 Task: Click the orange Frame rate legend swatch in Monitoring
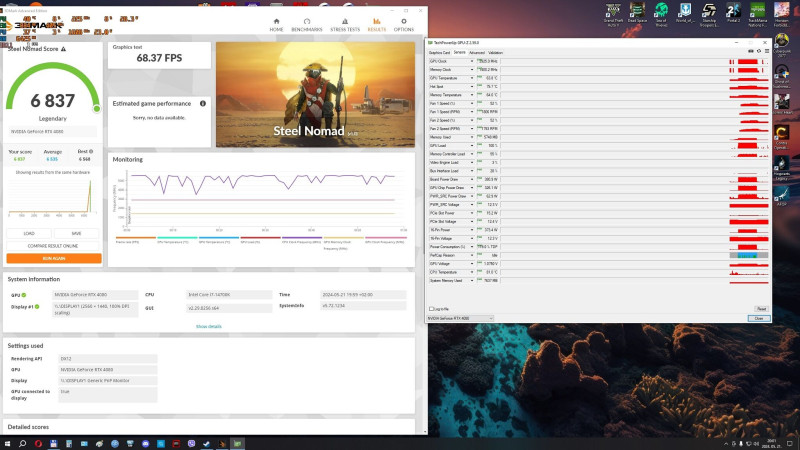click(136, 238)
